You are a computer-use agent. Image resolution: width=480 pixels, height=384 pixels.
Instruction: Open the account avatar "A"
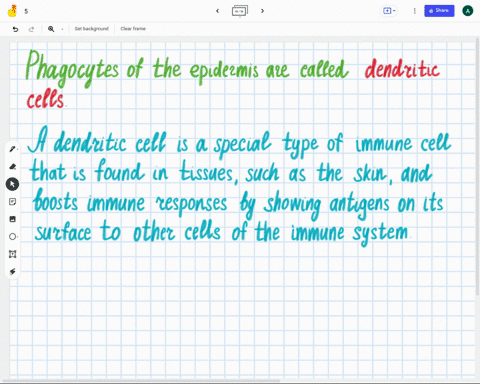[x=467, y=11]
